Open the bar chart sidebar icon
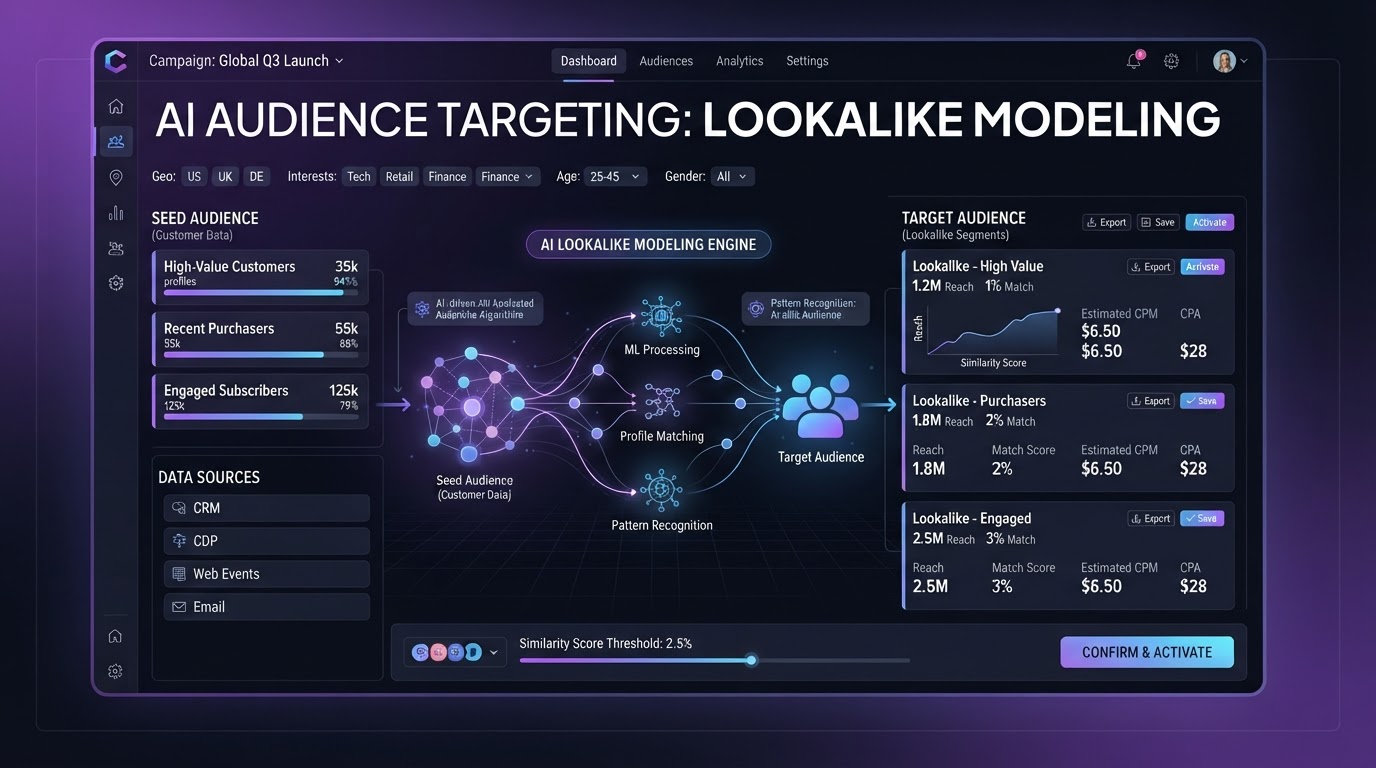Viewport: 1376px width, 768px height. tap(116, 213)
